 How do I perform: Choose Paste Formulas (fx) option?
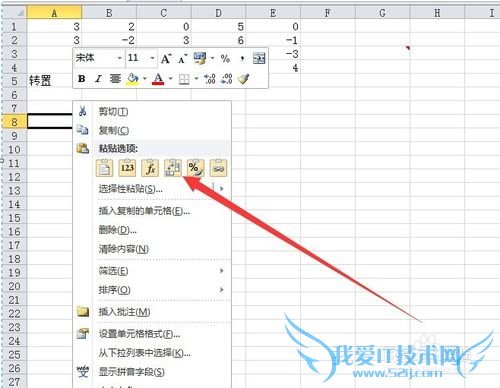(150, 168)
